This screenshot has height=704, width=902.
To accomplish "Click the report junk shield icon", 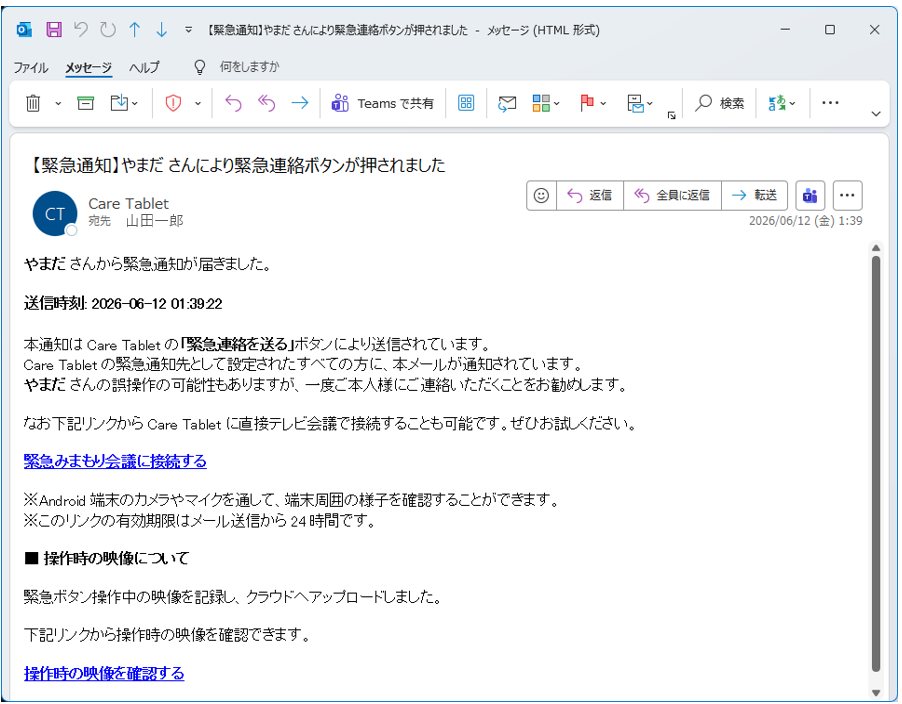I will tap(173, 104).
